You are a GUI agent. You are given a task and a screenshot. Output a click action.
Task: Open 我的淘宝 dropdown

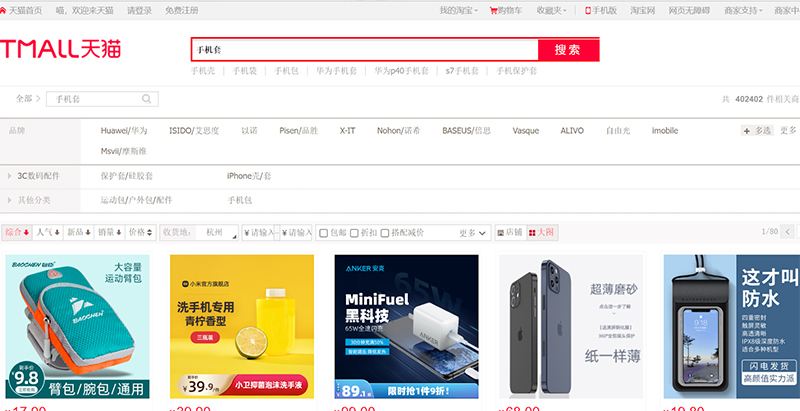[459, 10]
